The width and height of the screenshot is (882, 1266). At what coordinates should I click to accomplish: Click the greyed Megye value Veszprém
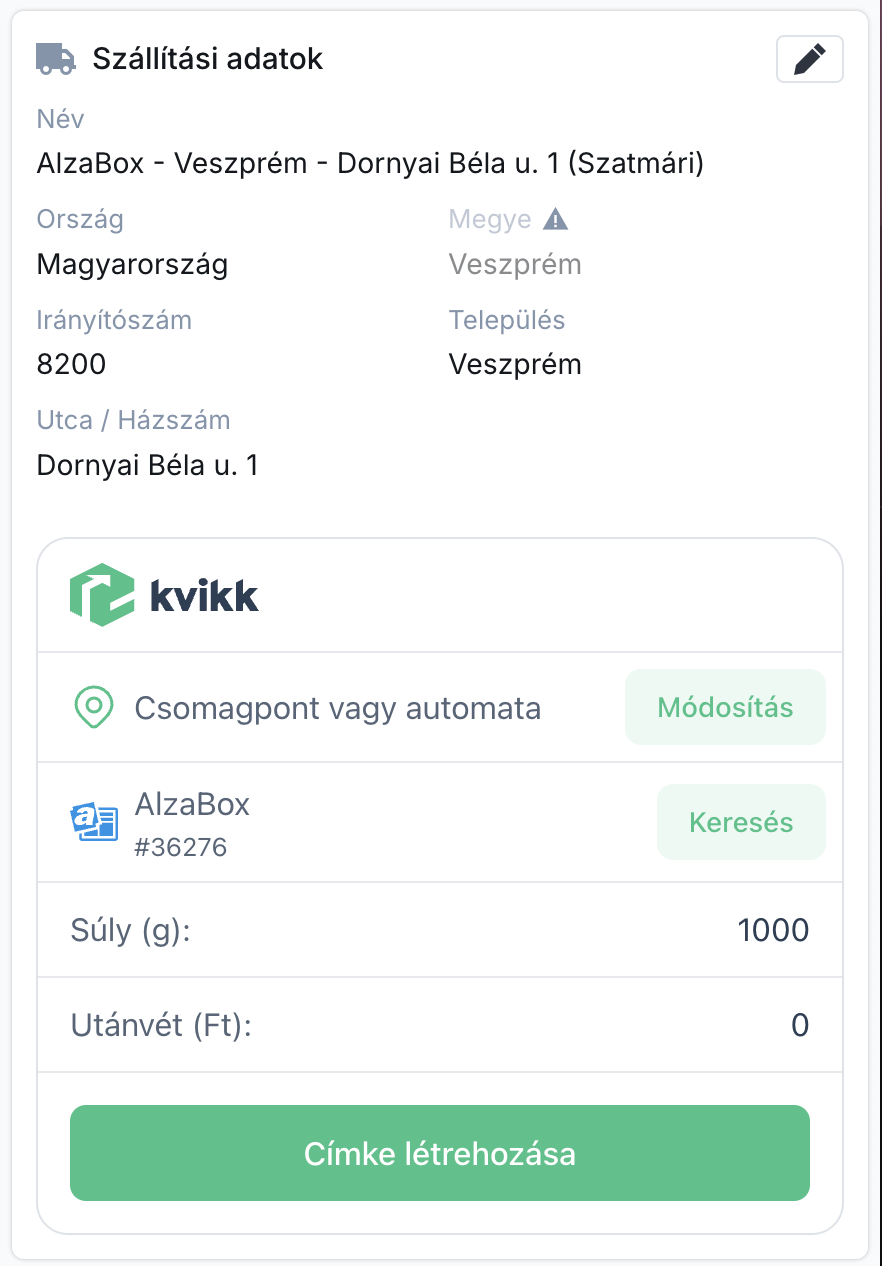(514, 264)
